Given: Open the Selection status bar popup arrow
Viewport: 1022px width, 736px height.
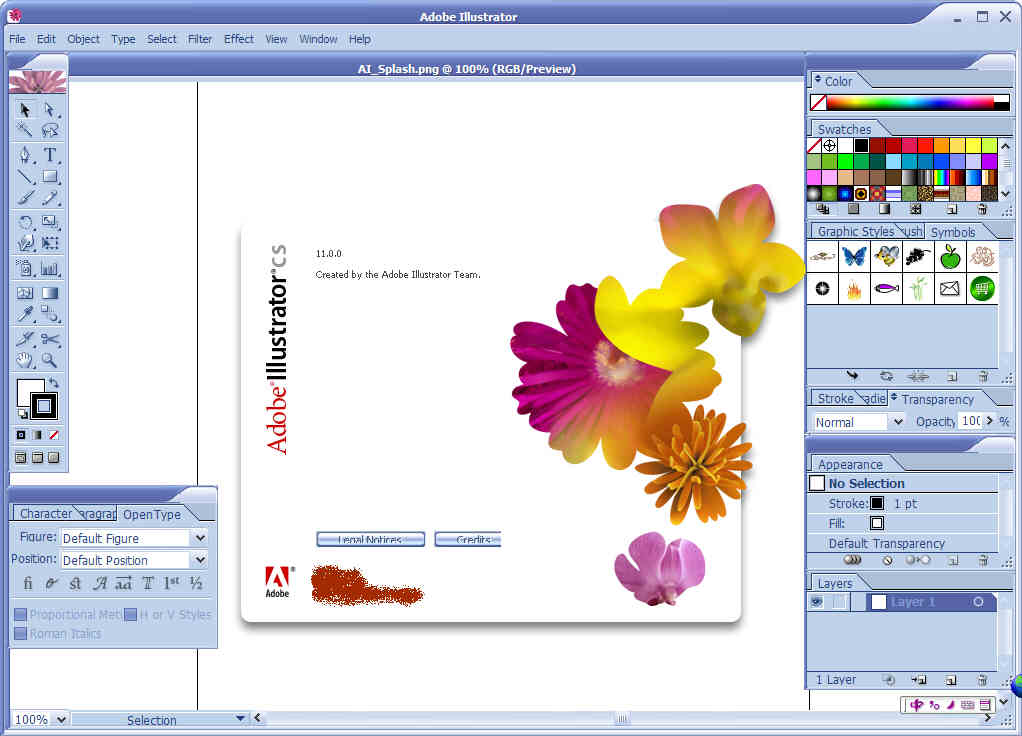Looking at the screenshot, I should (241, 718).
